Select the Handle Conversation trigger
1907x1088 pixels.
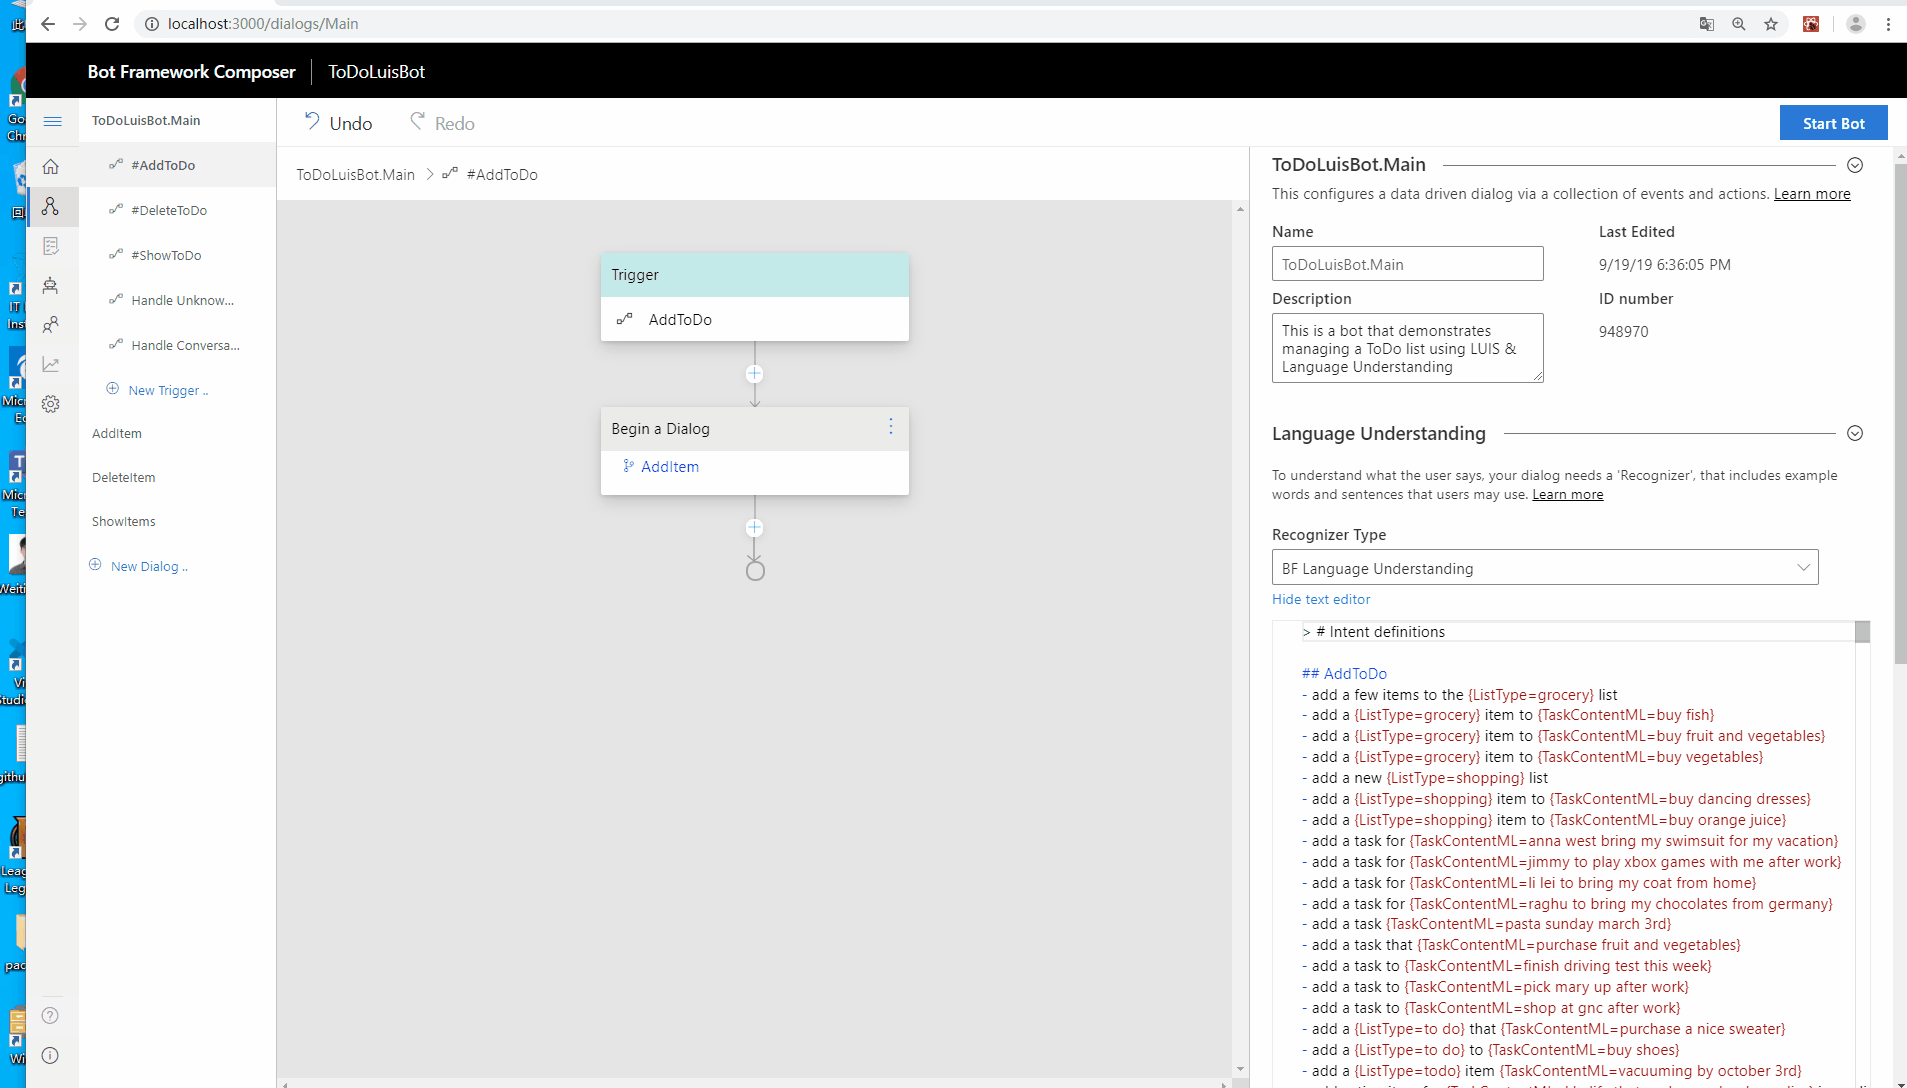click(178, 345)
